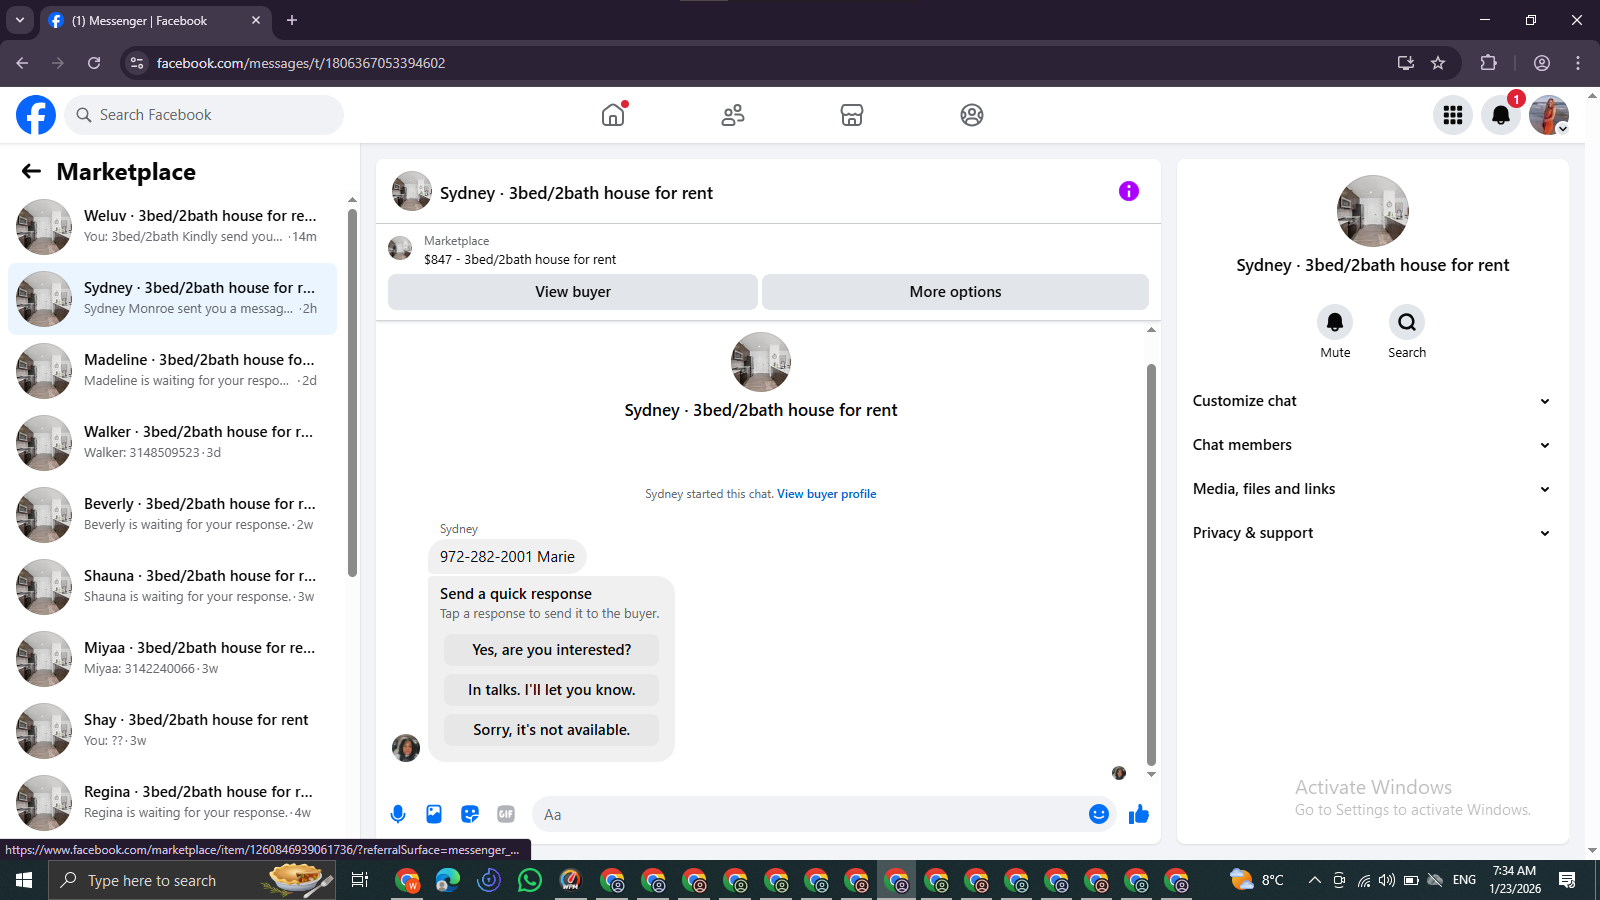Open the Windows notification center icon
This screenshot has height=900, width=1600.
click(1567, 880)
